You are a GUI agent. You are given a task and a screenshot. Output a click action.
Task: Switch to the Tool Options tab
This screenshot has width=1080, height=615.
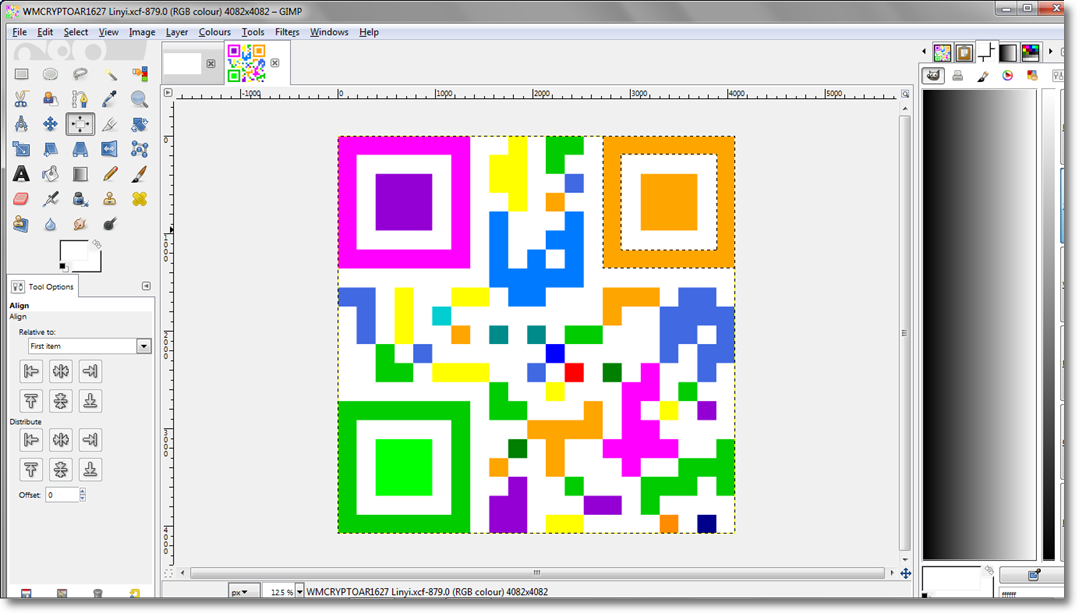pyautogui.click(x=43, y=286)
